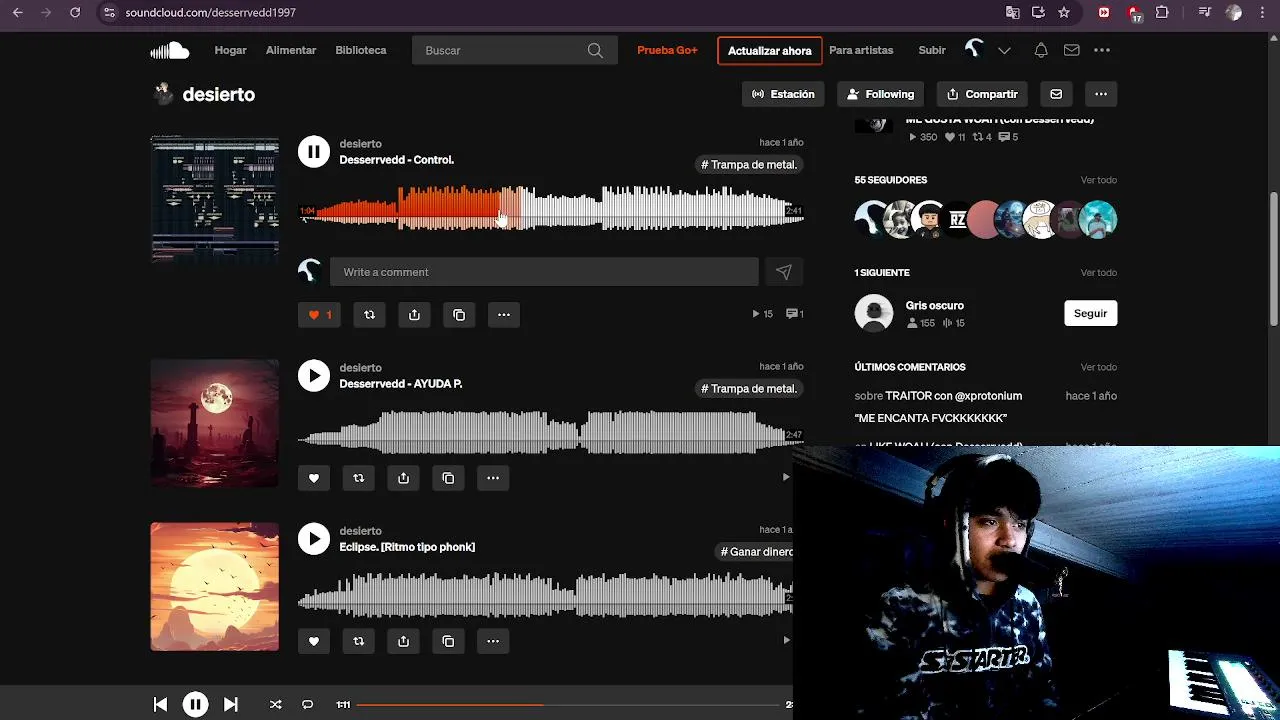Share the Control track
1280x720 pixels.
(414, 315)
